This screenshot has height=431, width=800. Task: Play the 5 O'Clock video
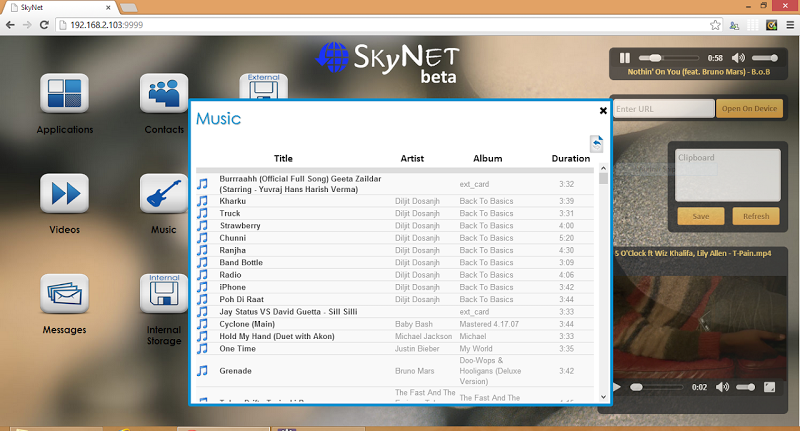tap(616, 387)
